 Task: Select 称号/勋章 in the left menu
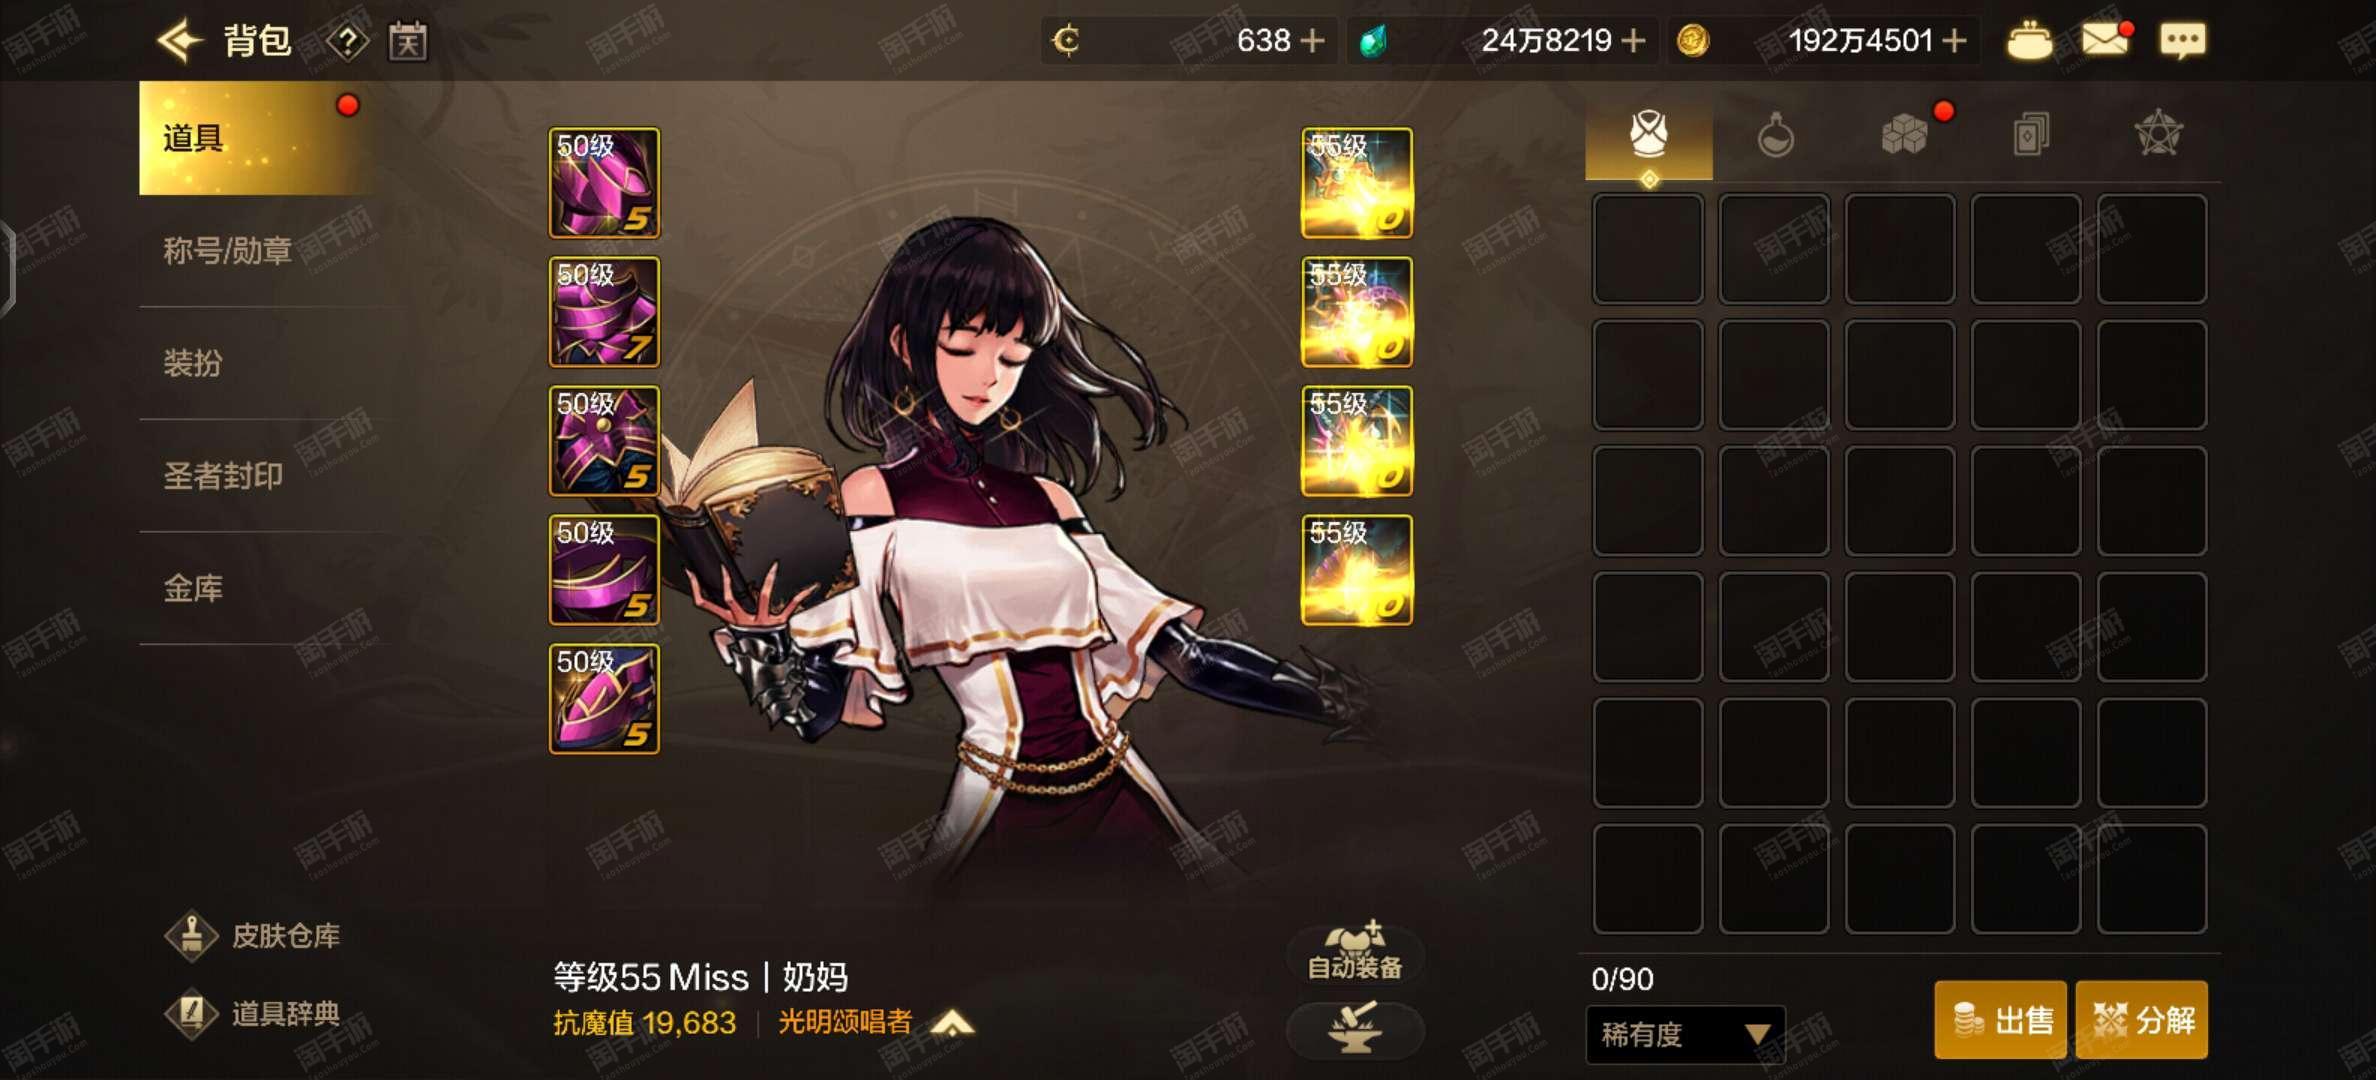(x=228, y=250)
